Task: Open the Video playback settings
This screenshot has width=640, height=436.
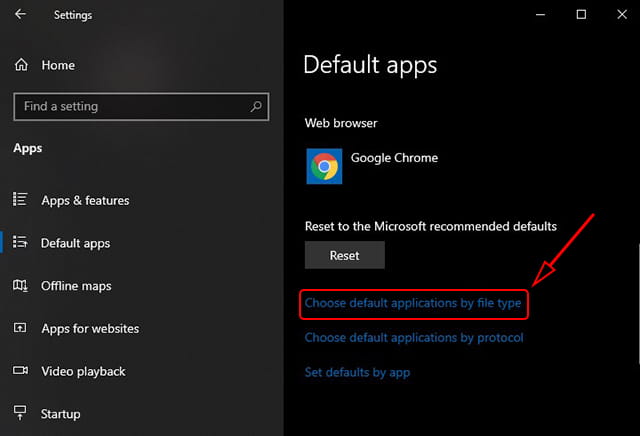Action: click(x=83, y=371)
